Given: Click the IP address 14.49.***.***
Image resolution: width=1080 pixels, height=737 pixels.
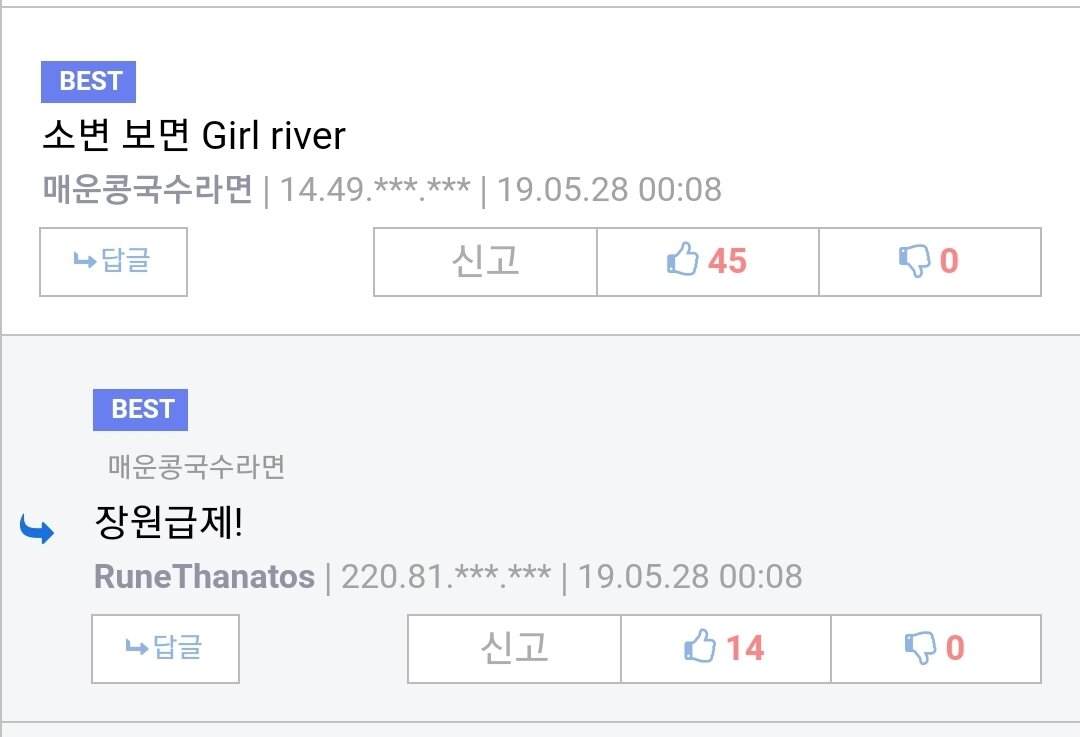Looking at the screenshot, I should click(x=374, y=189).
